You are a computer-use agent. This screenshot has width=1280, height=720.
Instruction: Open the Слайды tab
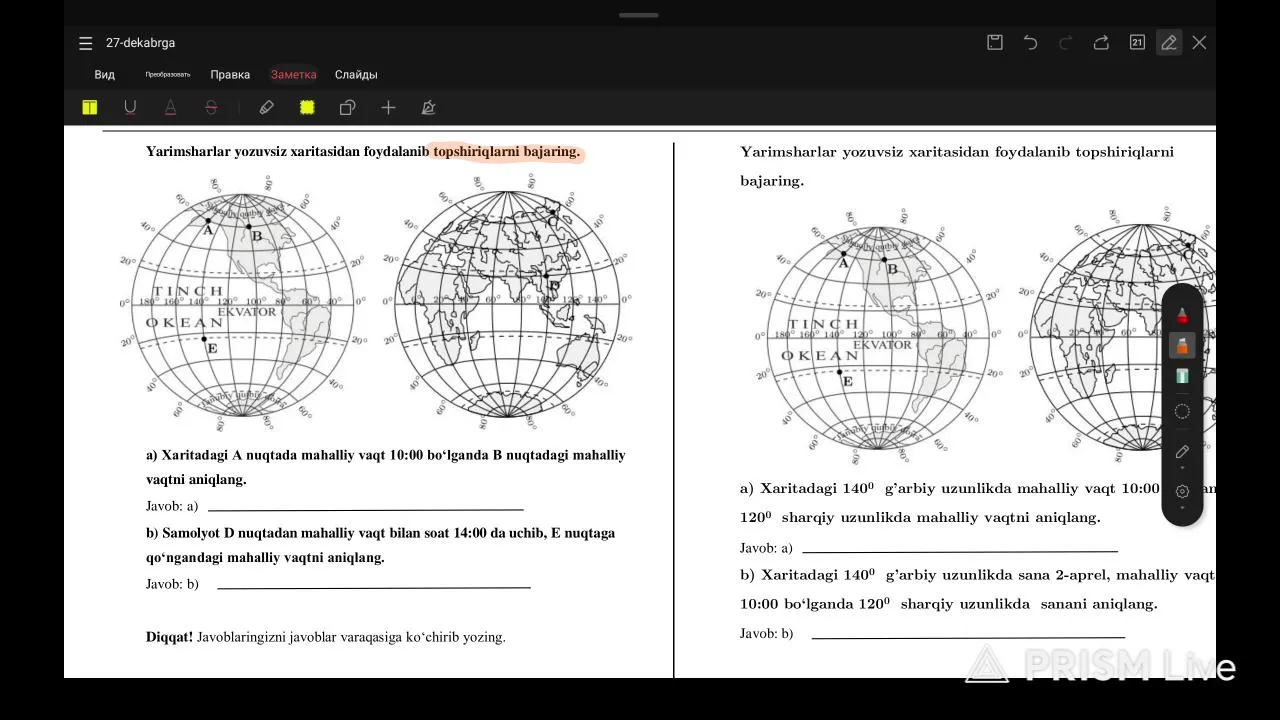coord(356,75)
